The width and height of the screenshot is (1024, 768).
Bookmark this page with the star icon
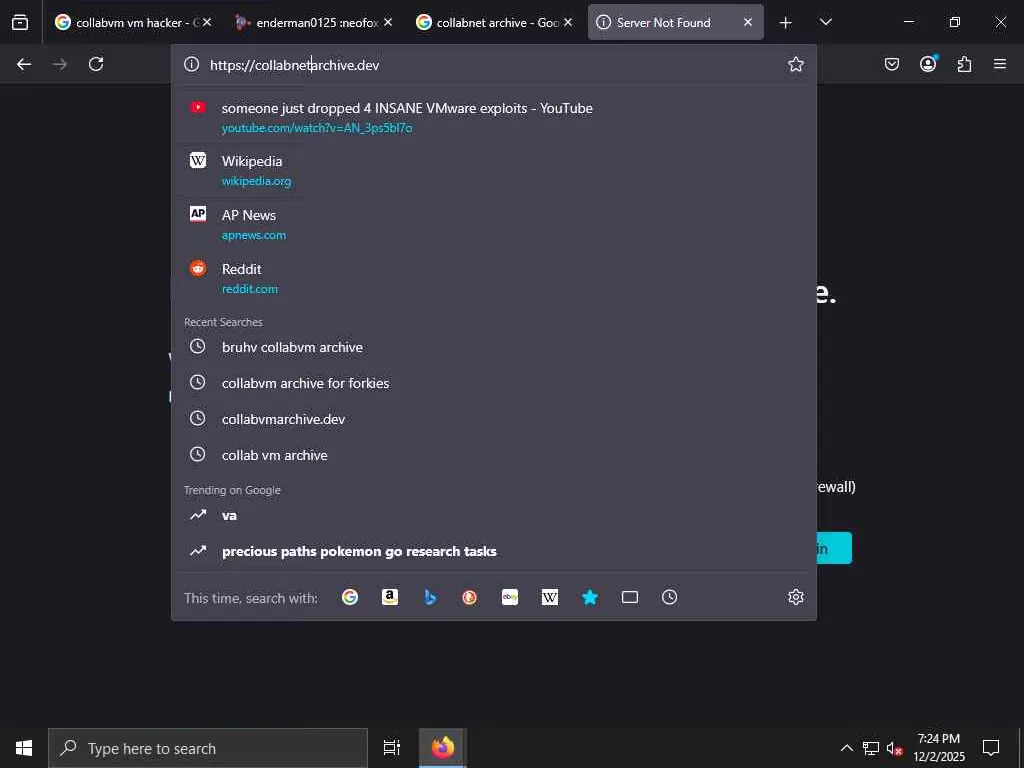(x=795, y=64)
